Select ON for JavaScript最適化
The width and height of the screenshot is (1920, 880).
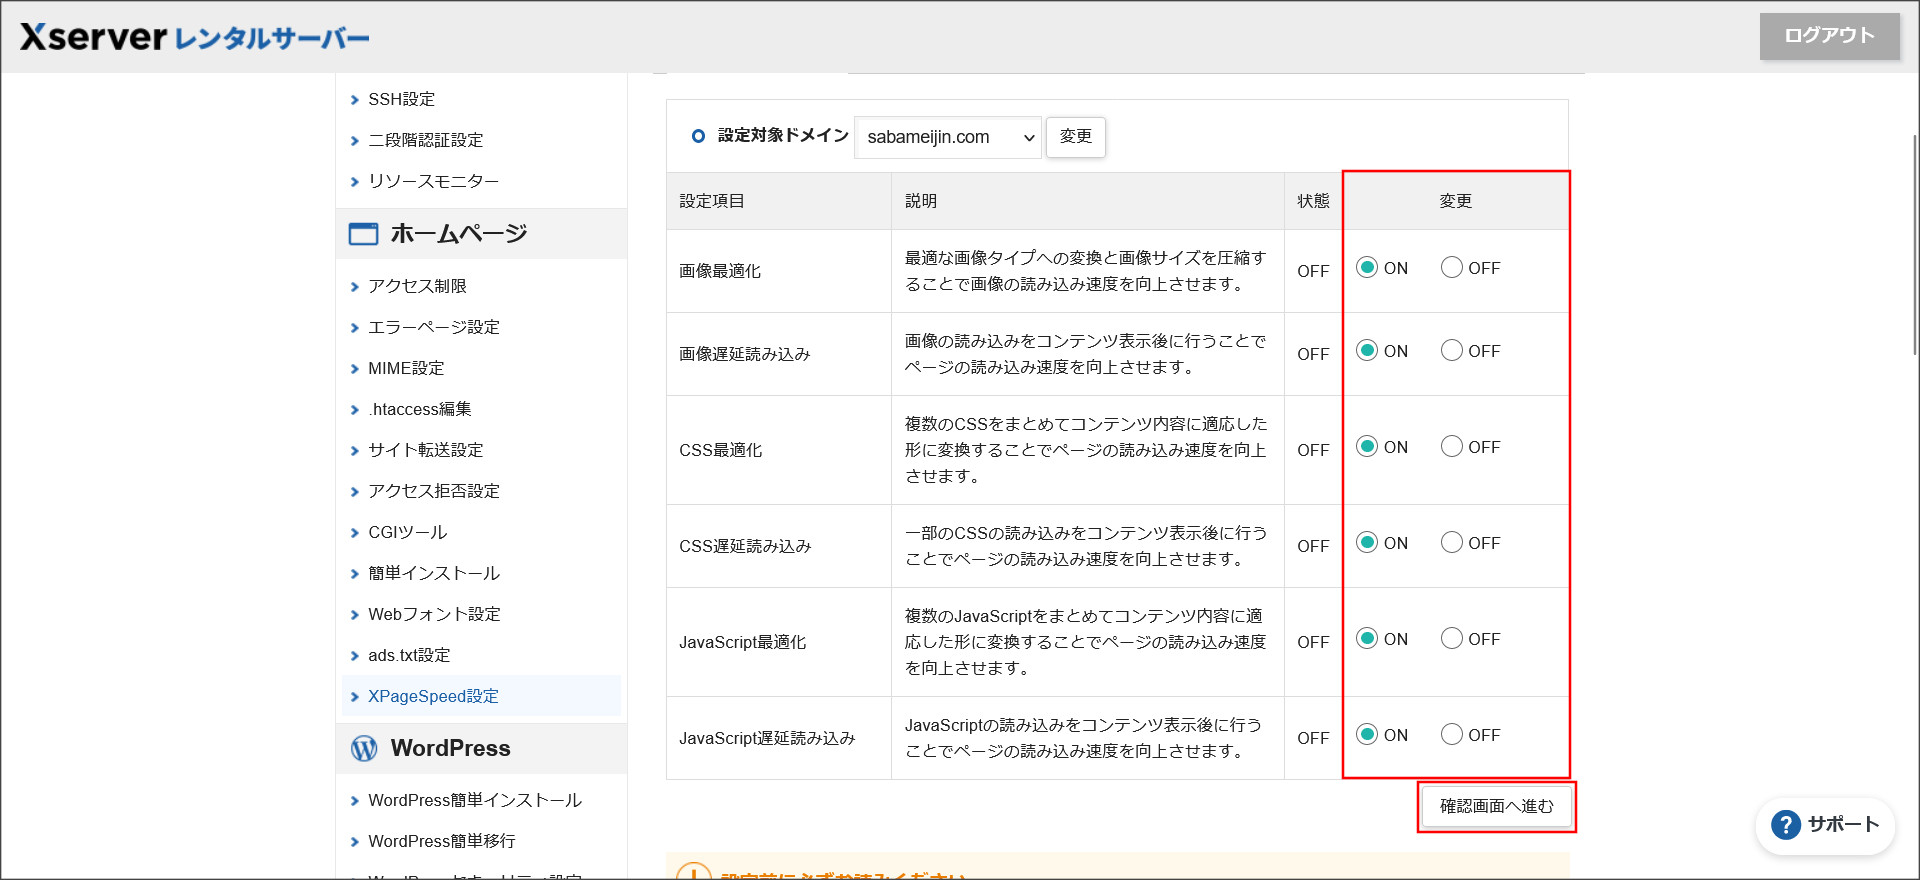[1367, 638]
